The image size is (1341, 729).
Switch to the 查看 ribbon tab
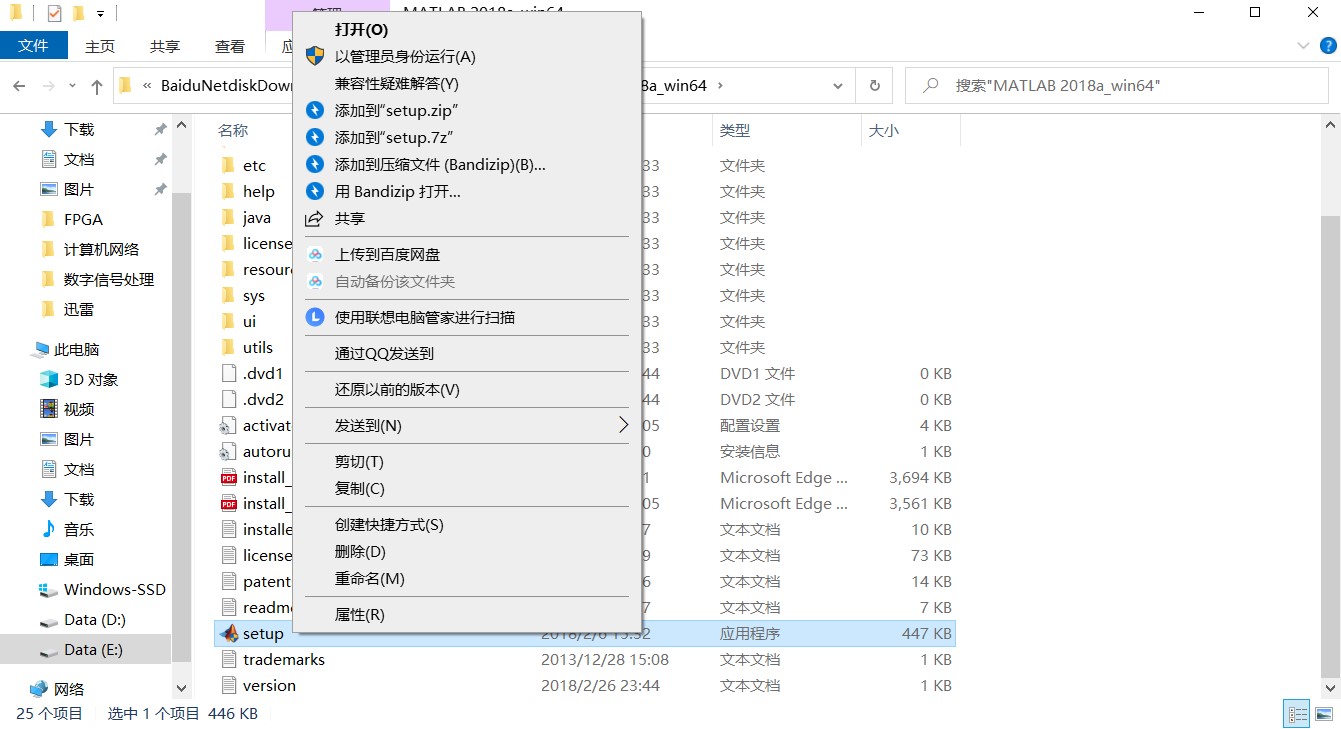pyautogui.click(x=230, y=45)
